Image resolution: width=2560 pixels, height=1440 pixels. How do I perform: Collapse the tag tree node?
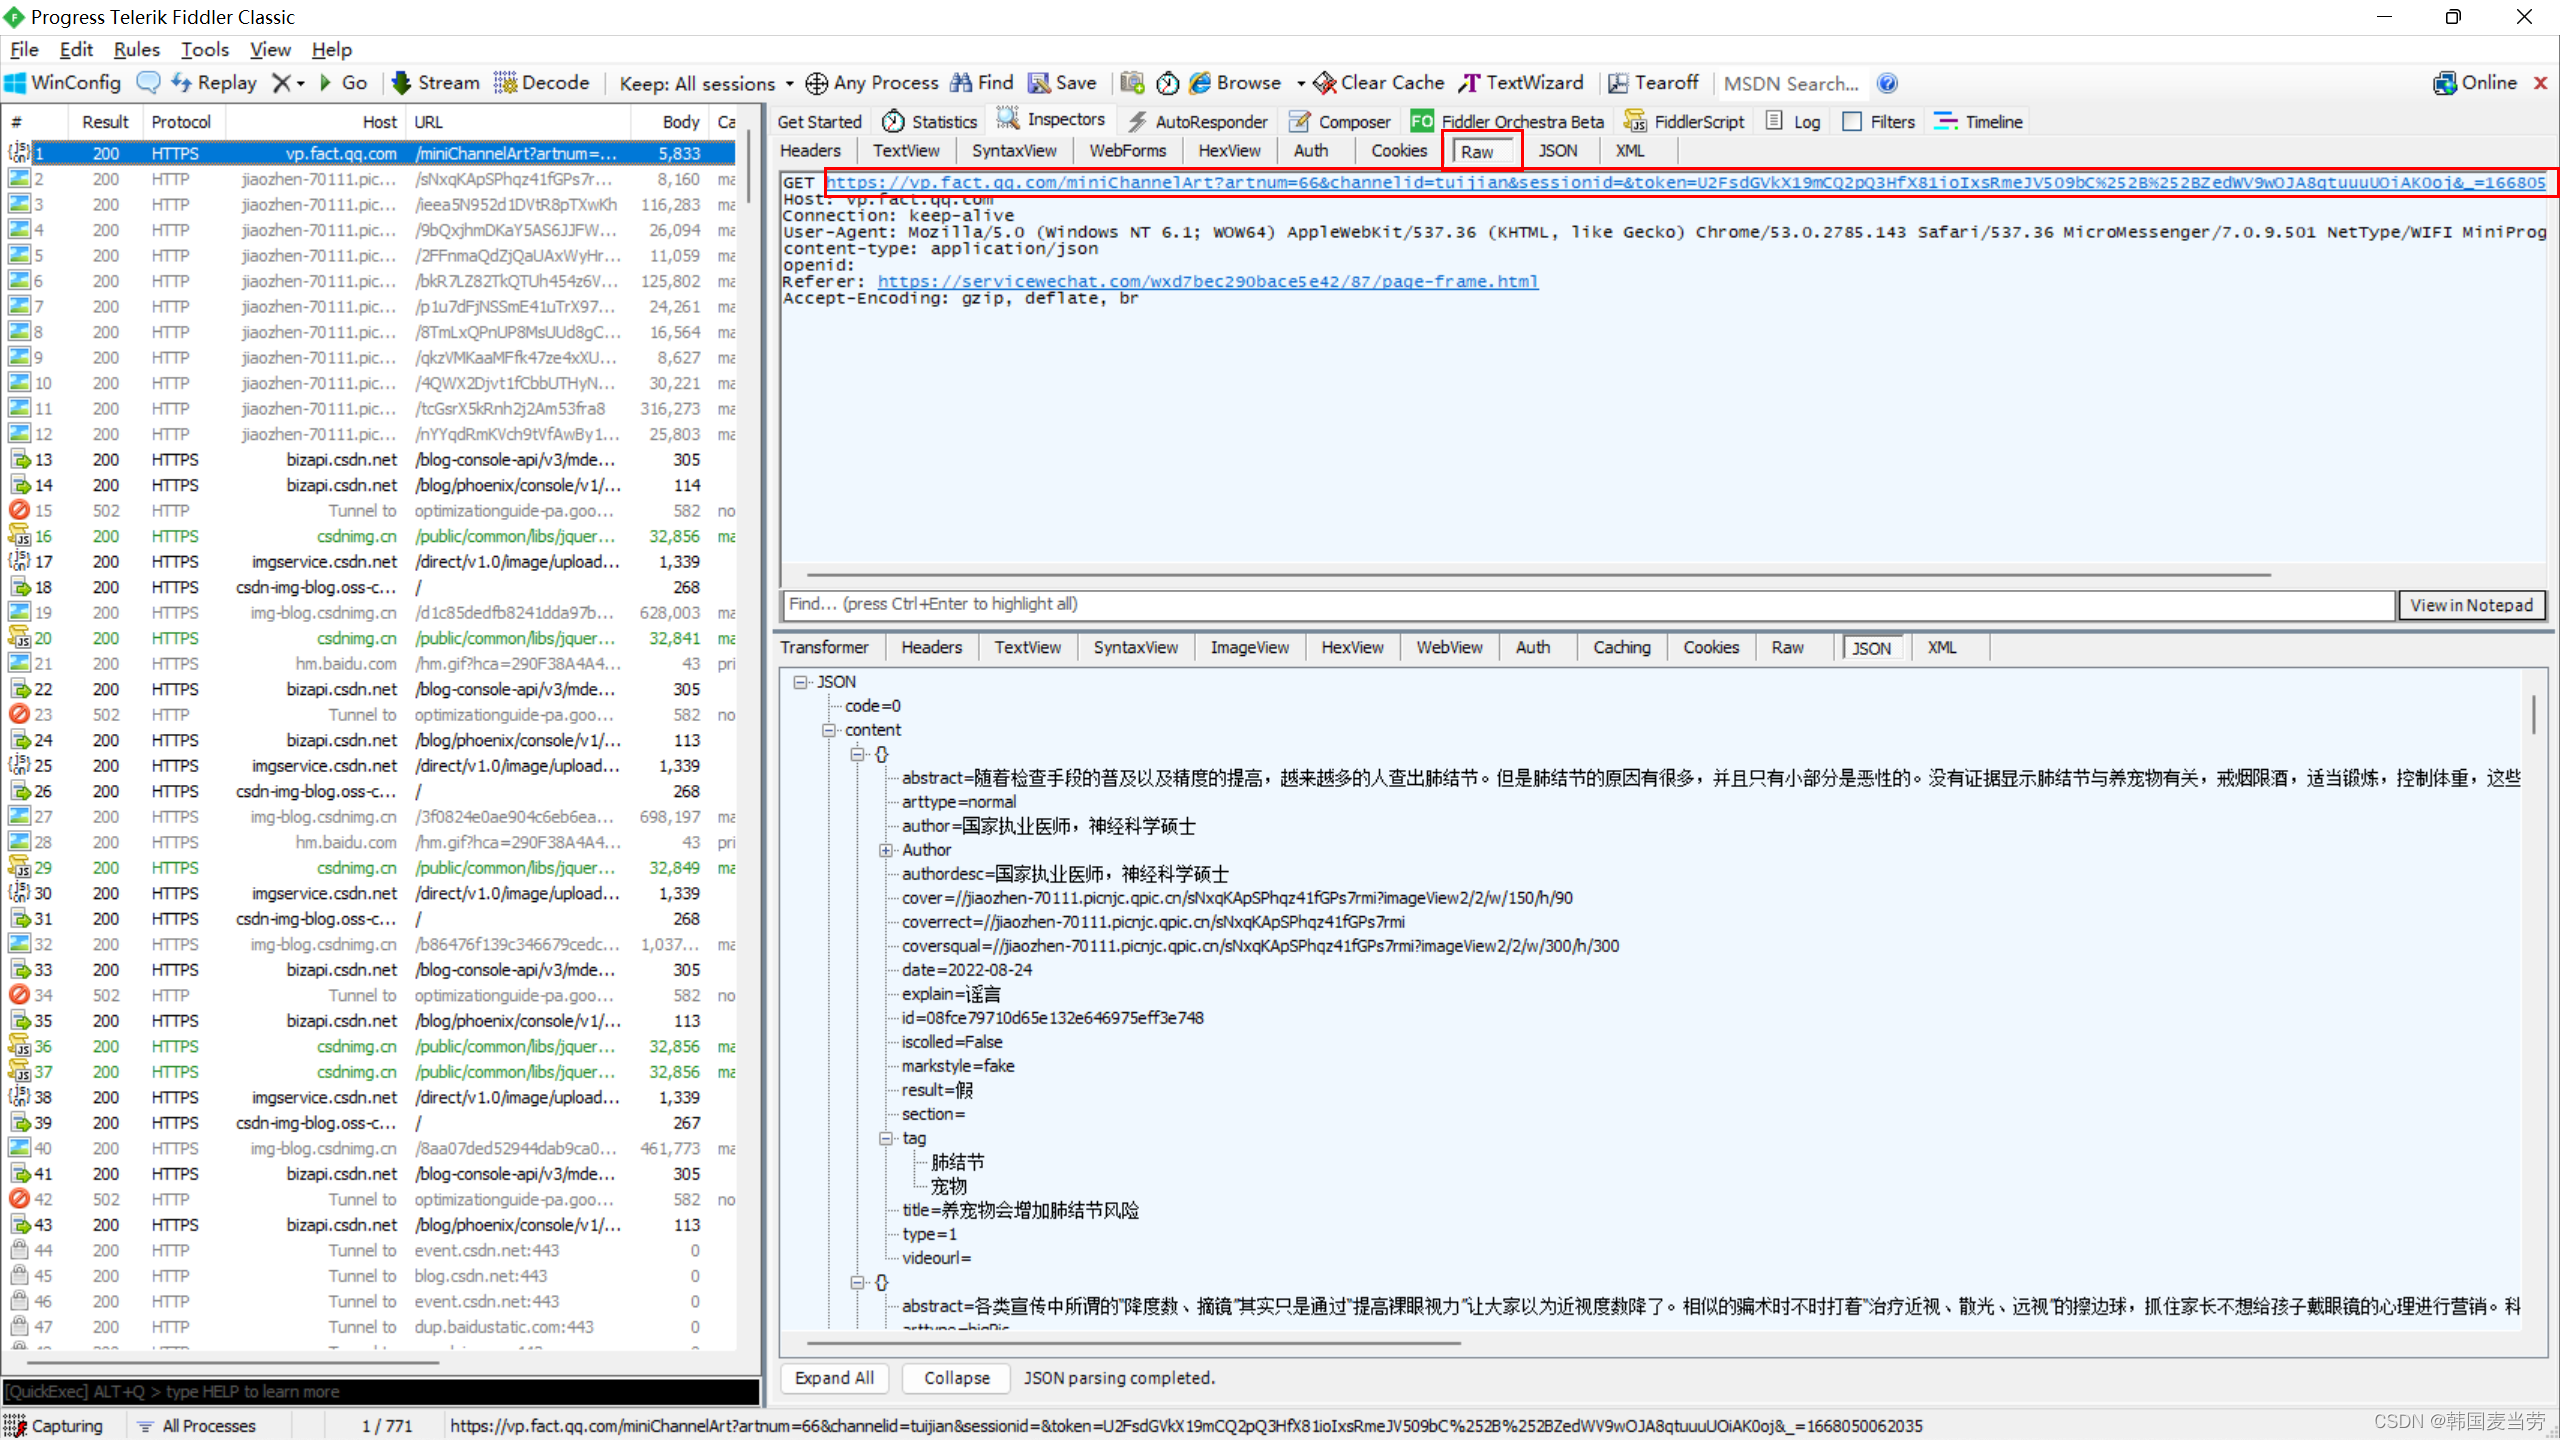885,1138
